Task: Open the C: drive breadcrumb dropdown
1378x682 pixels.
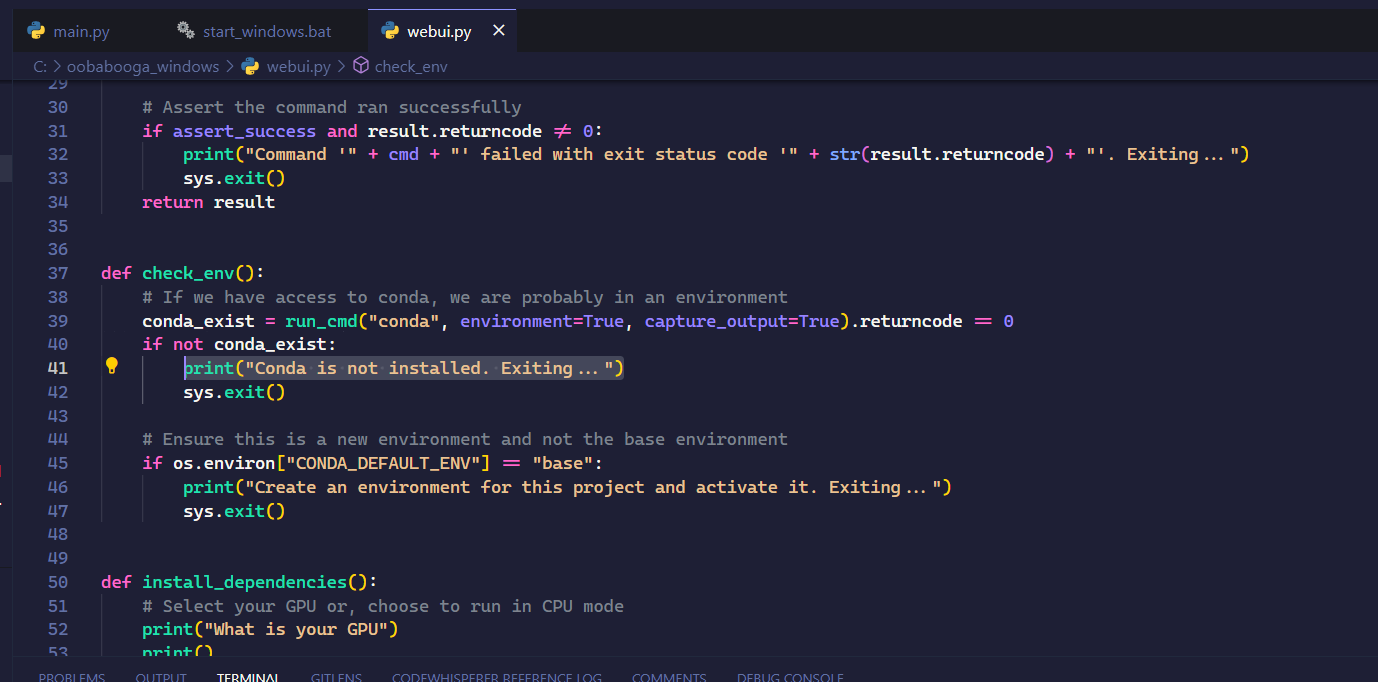Action: pos(38,66)
